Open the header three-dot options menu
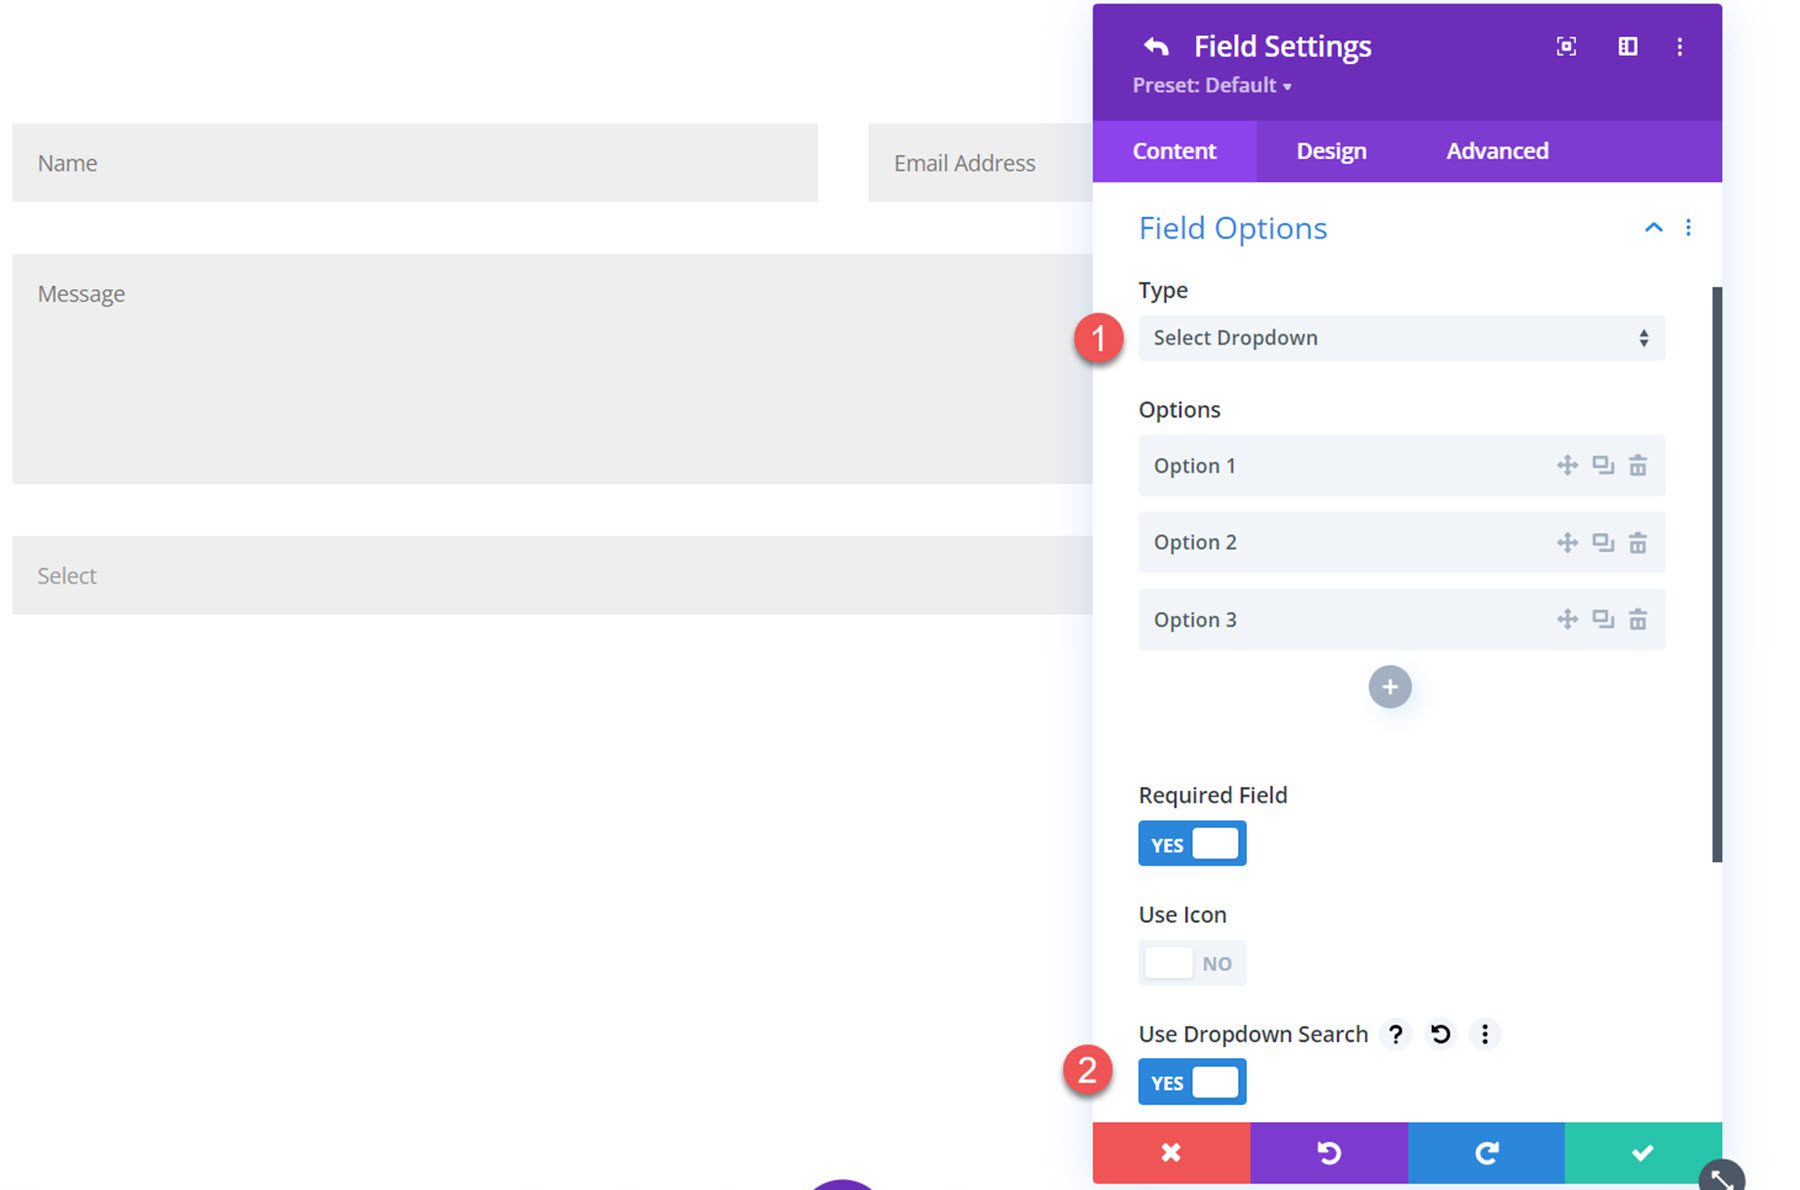 coord(1681,46)
